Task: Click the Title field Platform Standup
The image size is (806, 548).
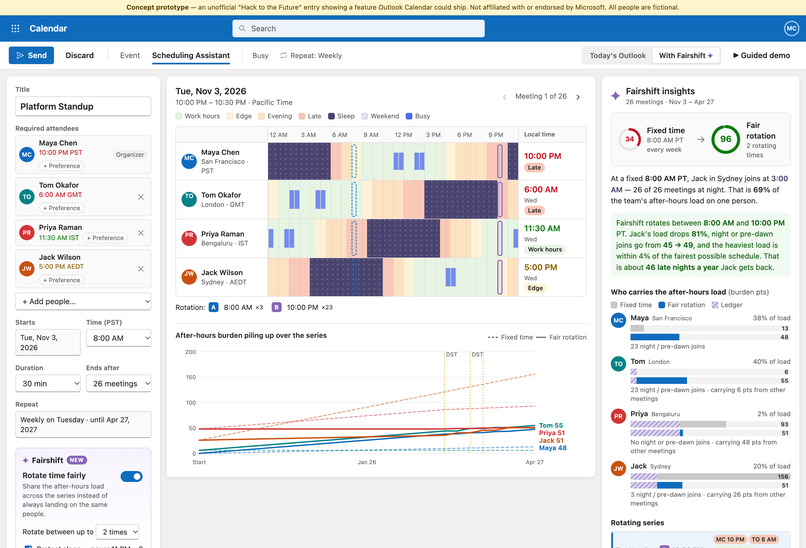Action: tap(83, 106)
